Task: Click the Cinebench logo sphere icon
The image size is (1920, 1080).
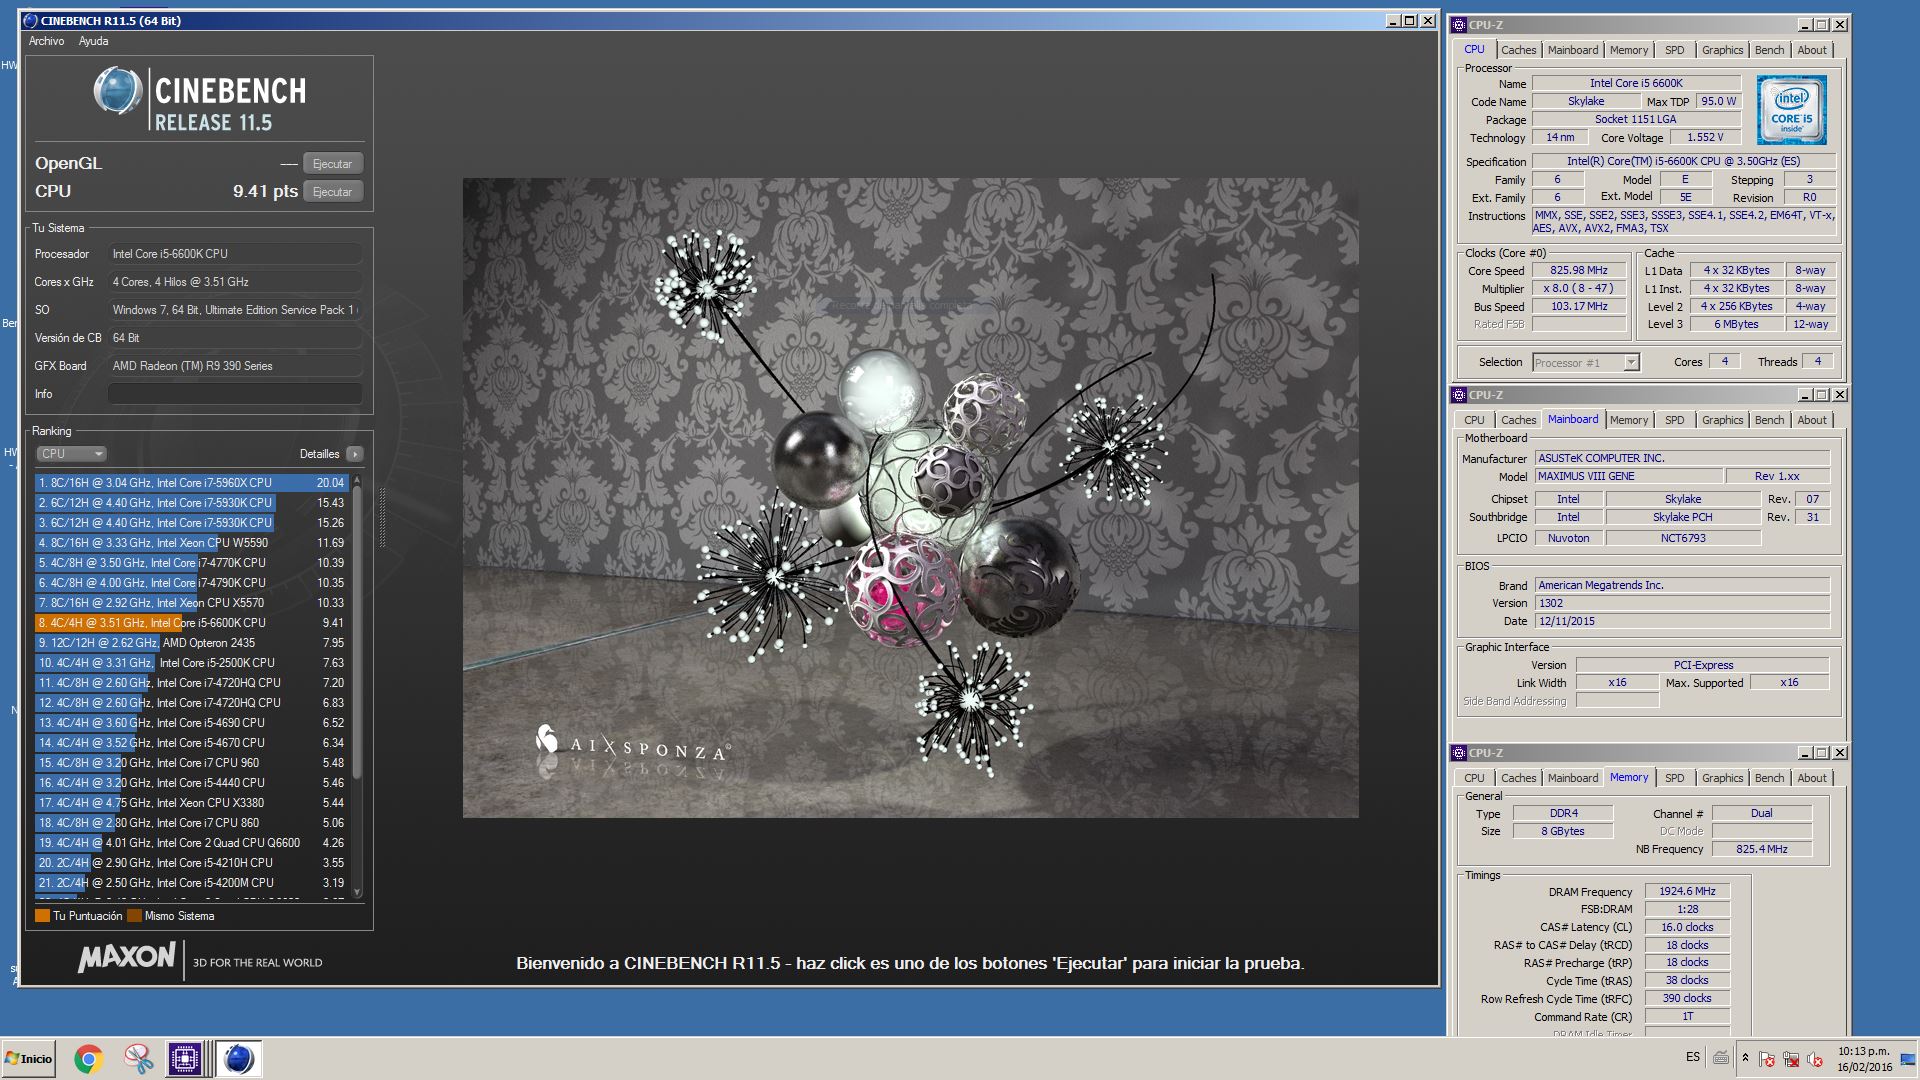Action: pyautogui.click(x=117, y=91)
